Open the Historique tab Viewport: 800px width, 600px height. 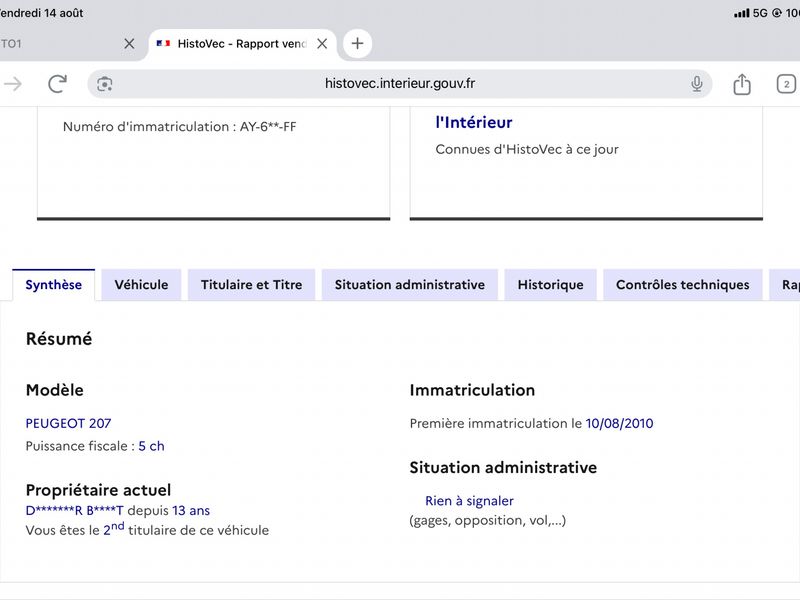(x=551, y=285)
